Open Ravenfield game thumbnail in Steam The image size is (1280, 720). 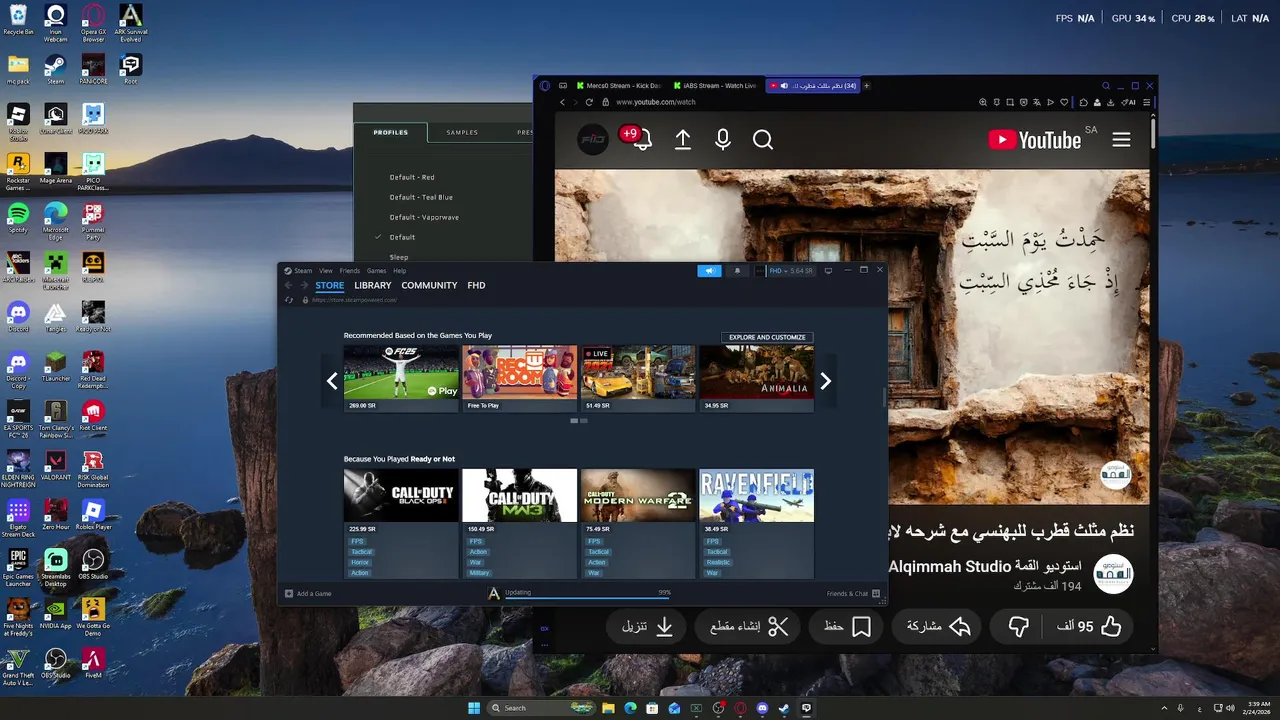coord(756,495)
